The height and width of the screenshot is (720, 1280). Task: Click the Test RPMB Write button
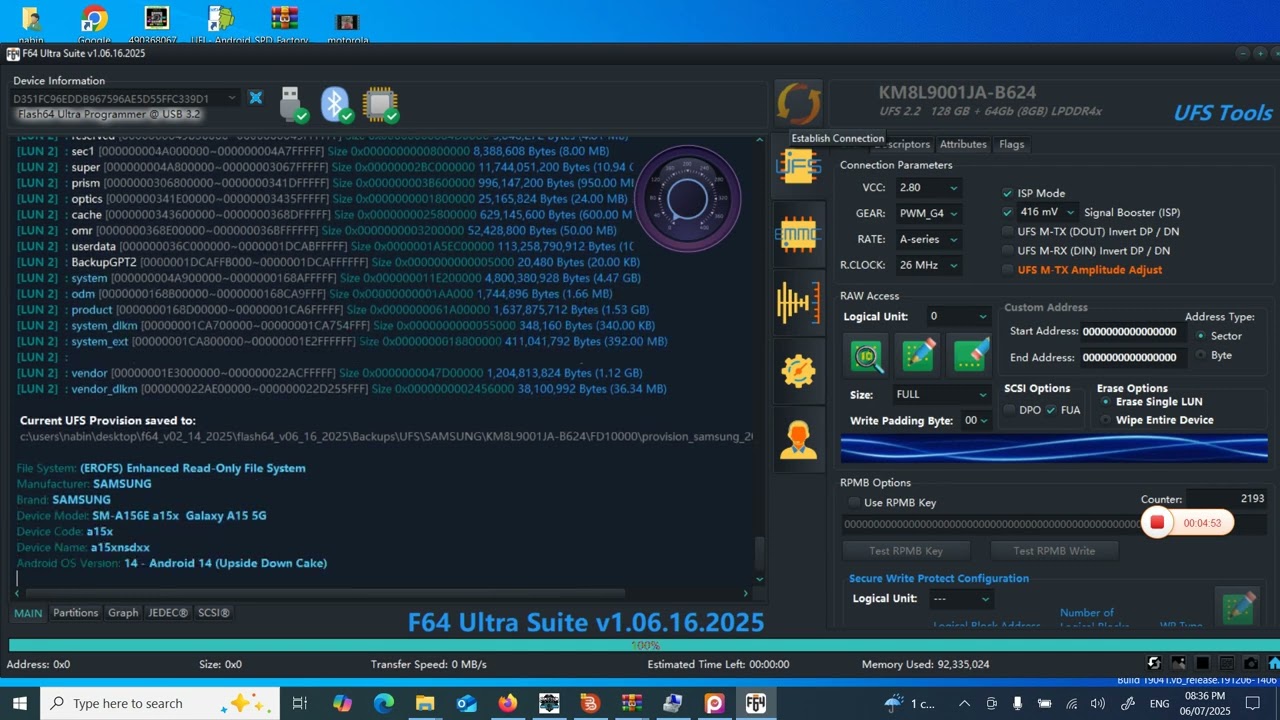(1054, 551)
